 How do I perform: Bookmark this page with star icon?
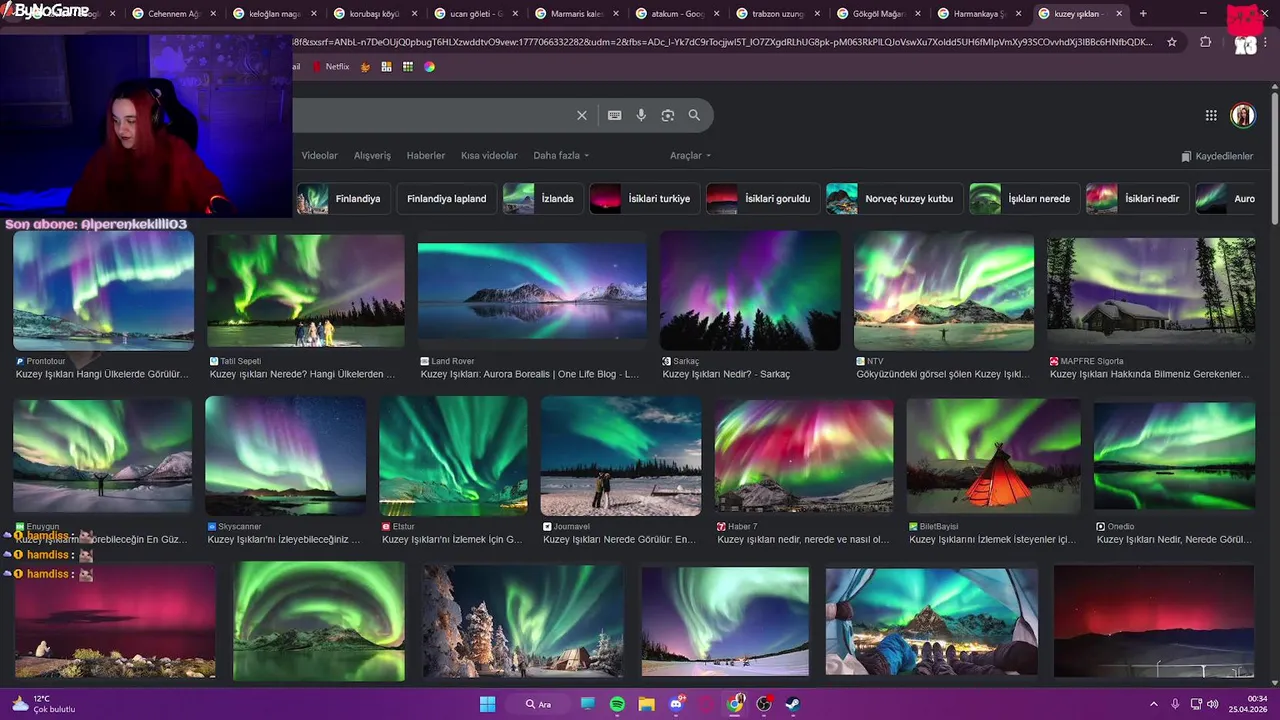[1172, 42]
